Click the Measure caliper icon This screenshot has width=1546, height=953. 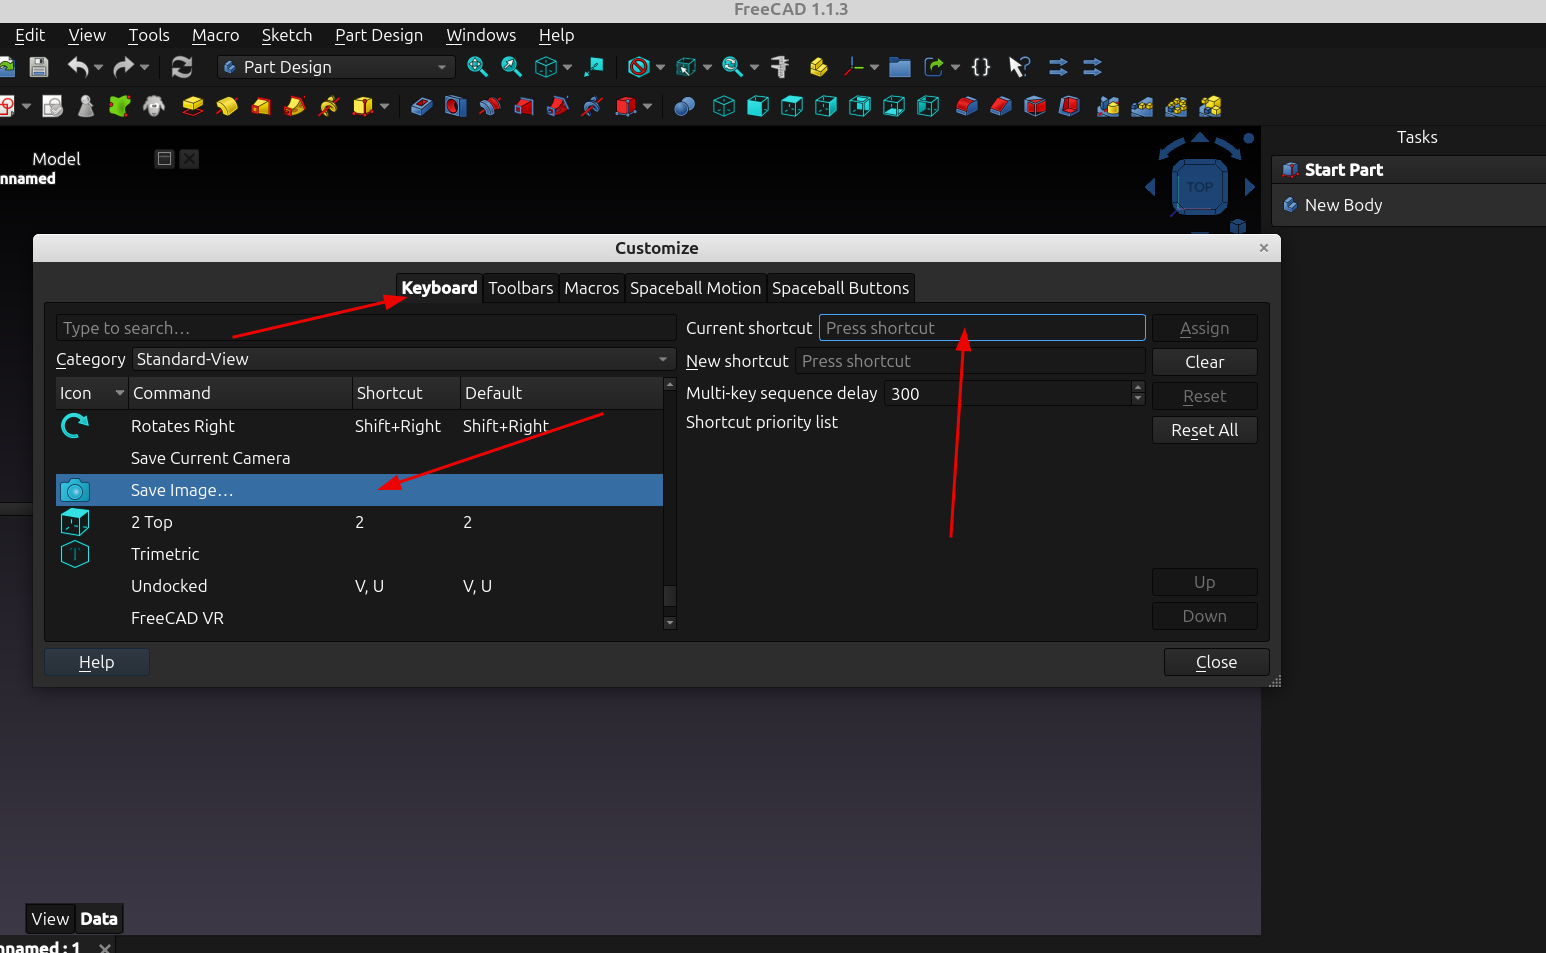780,67
